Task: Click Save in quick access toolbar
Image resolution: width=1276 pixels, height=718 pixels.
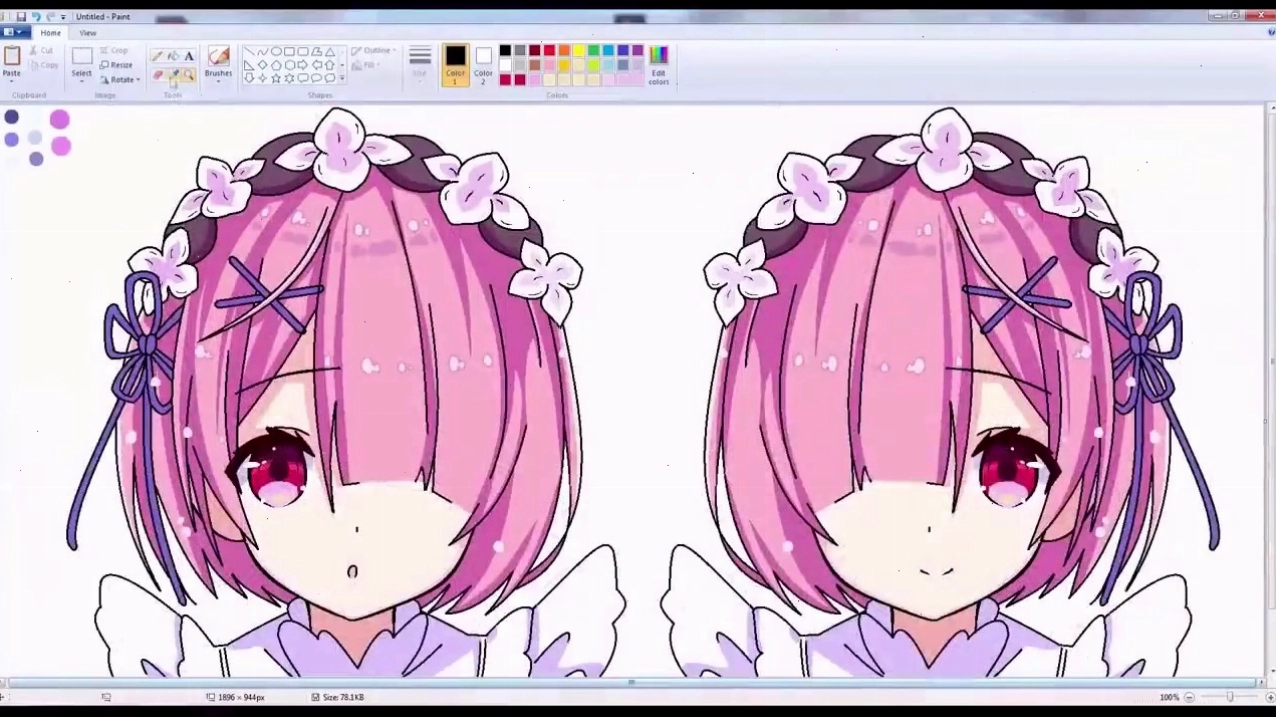Action: pyautogui.click(x=21, y=17)
